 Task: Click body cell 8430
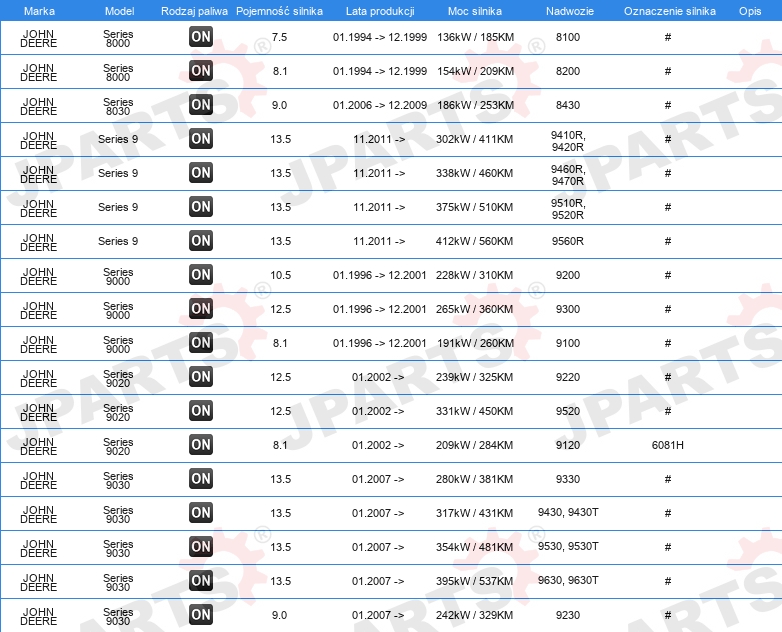click(568, 105)
